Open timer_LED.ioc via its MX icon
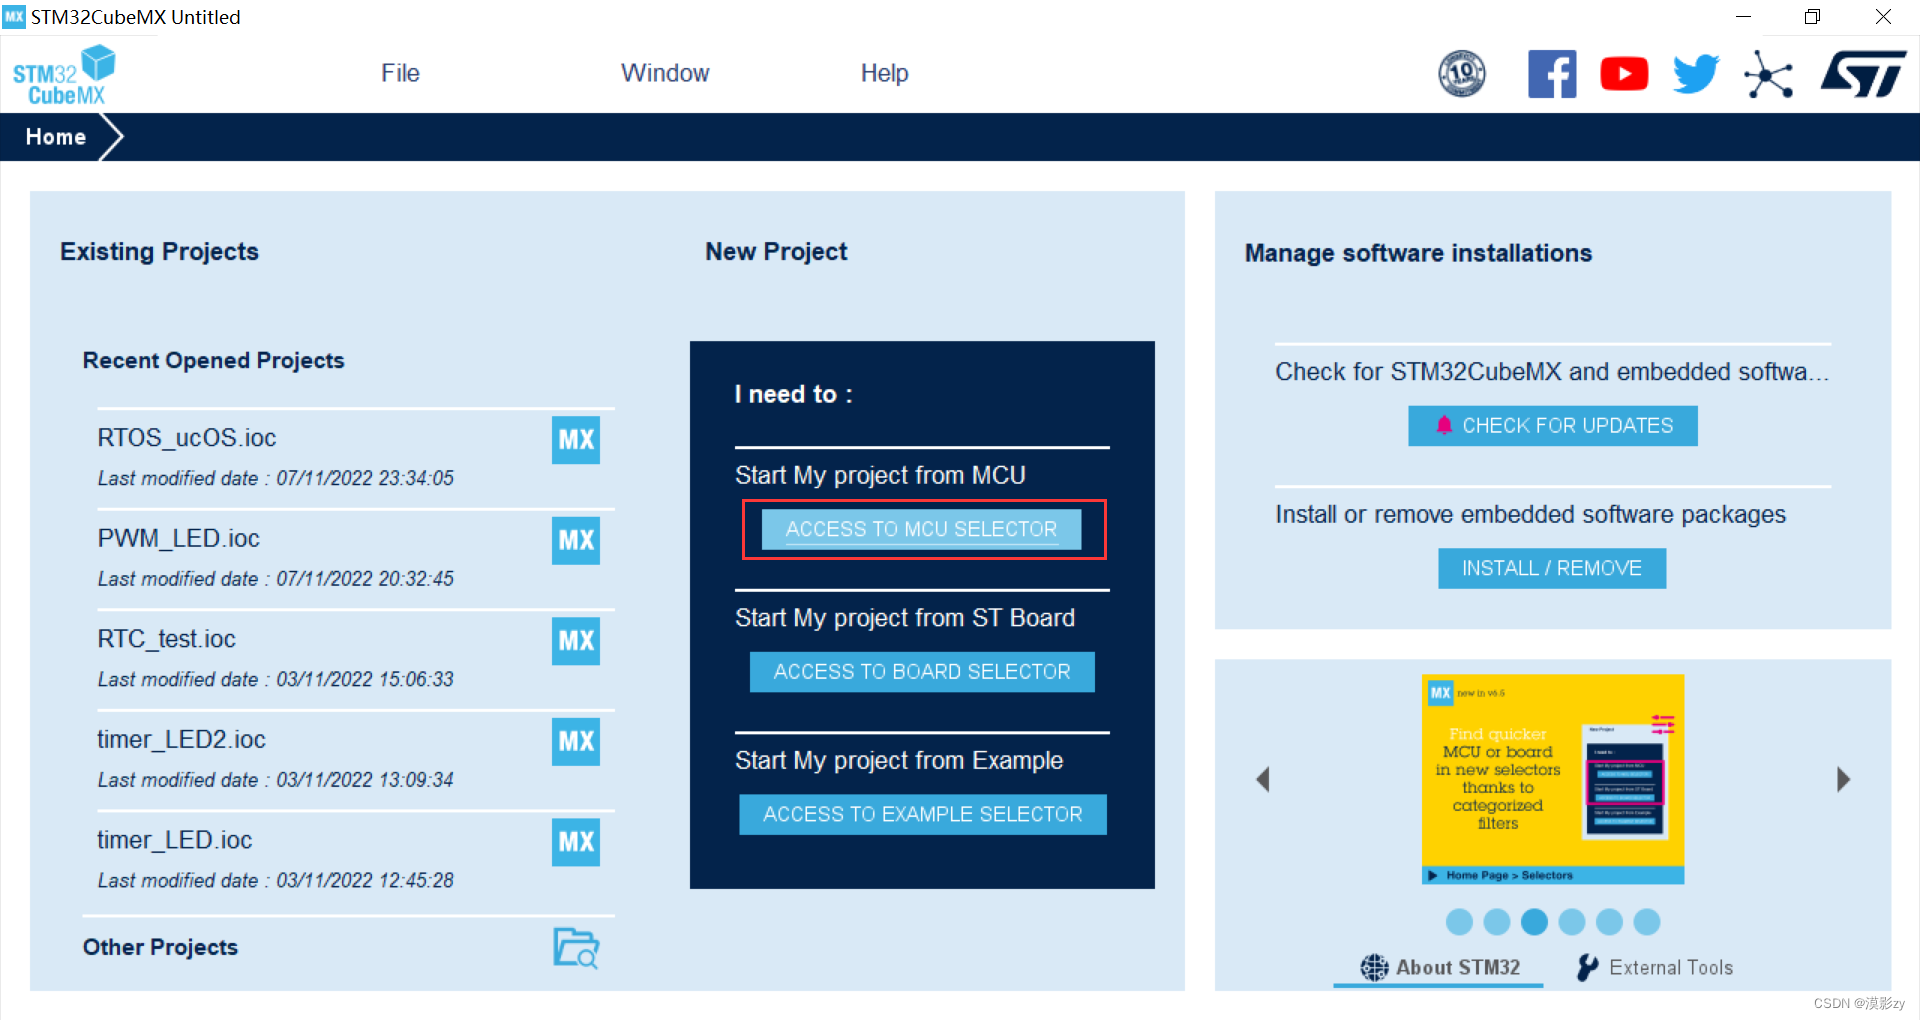 pos(576,842)
